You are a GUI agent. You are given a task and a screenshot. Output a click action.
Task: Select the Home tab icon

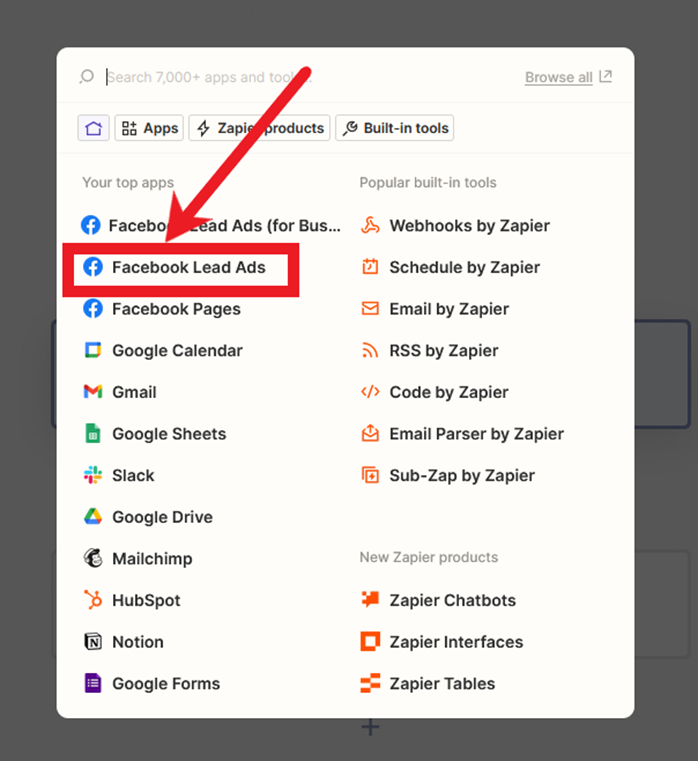(x=94, y=128)
